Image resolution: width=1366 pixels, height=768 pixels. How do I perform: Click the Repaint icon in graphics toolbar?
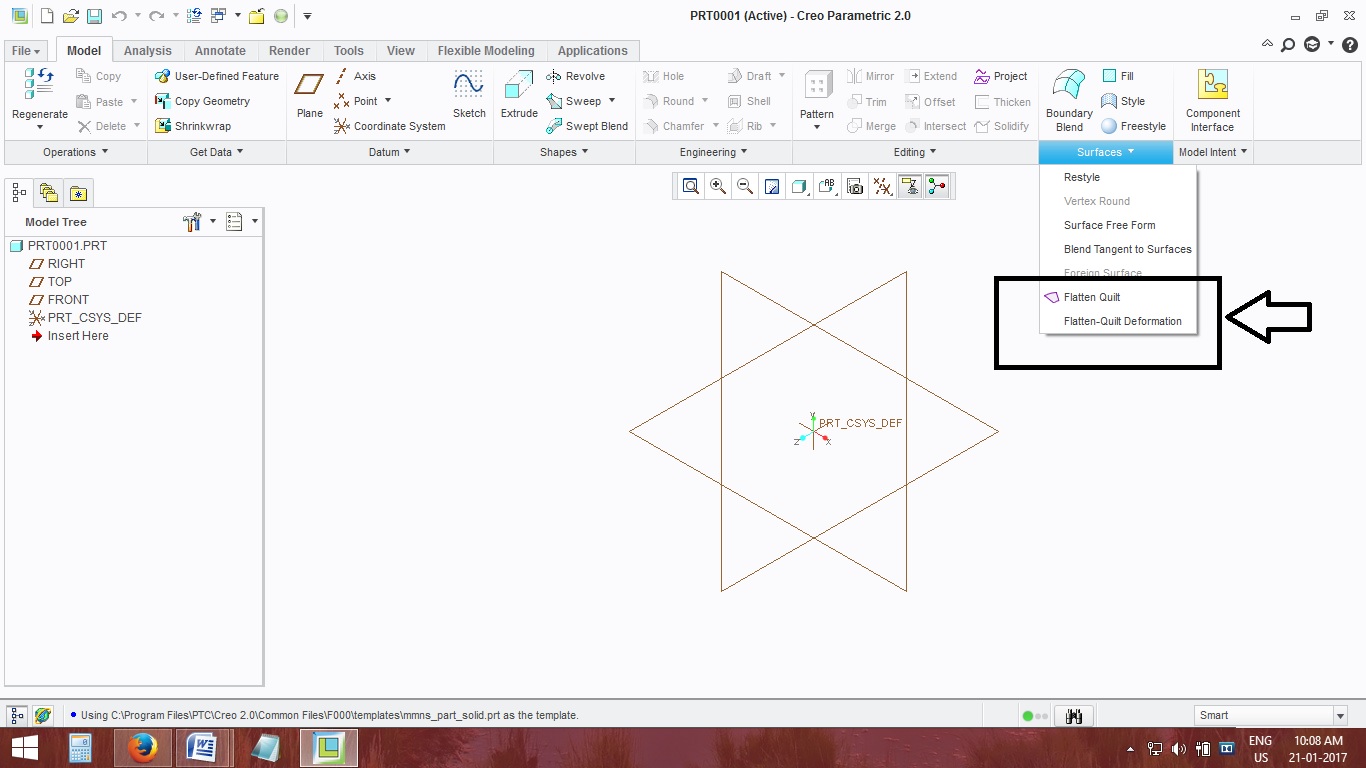click(772, 186)
